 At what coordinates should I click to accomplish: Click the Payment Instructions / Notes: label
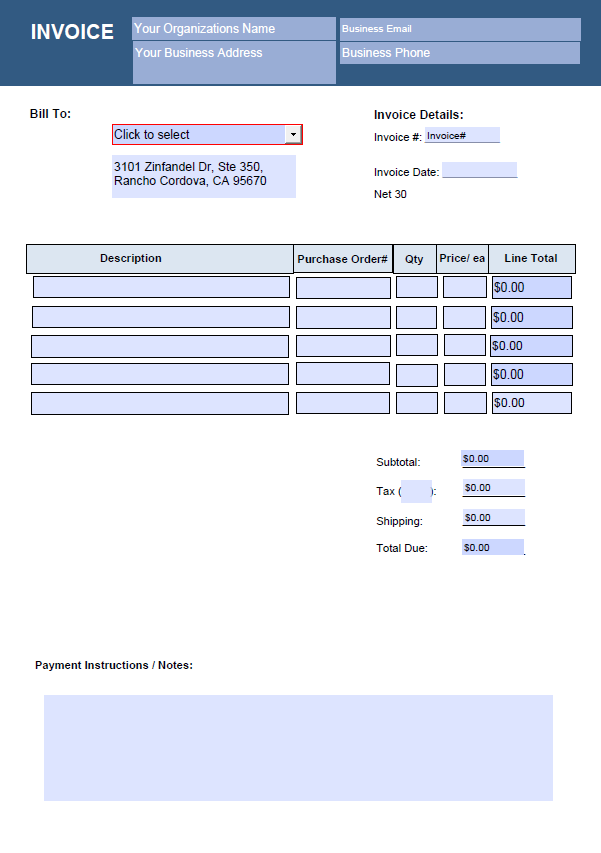114,665
